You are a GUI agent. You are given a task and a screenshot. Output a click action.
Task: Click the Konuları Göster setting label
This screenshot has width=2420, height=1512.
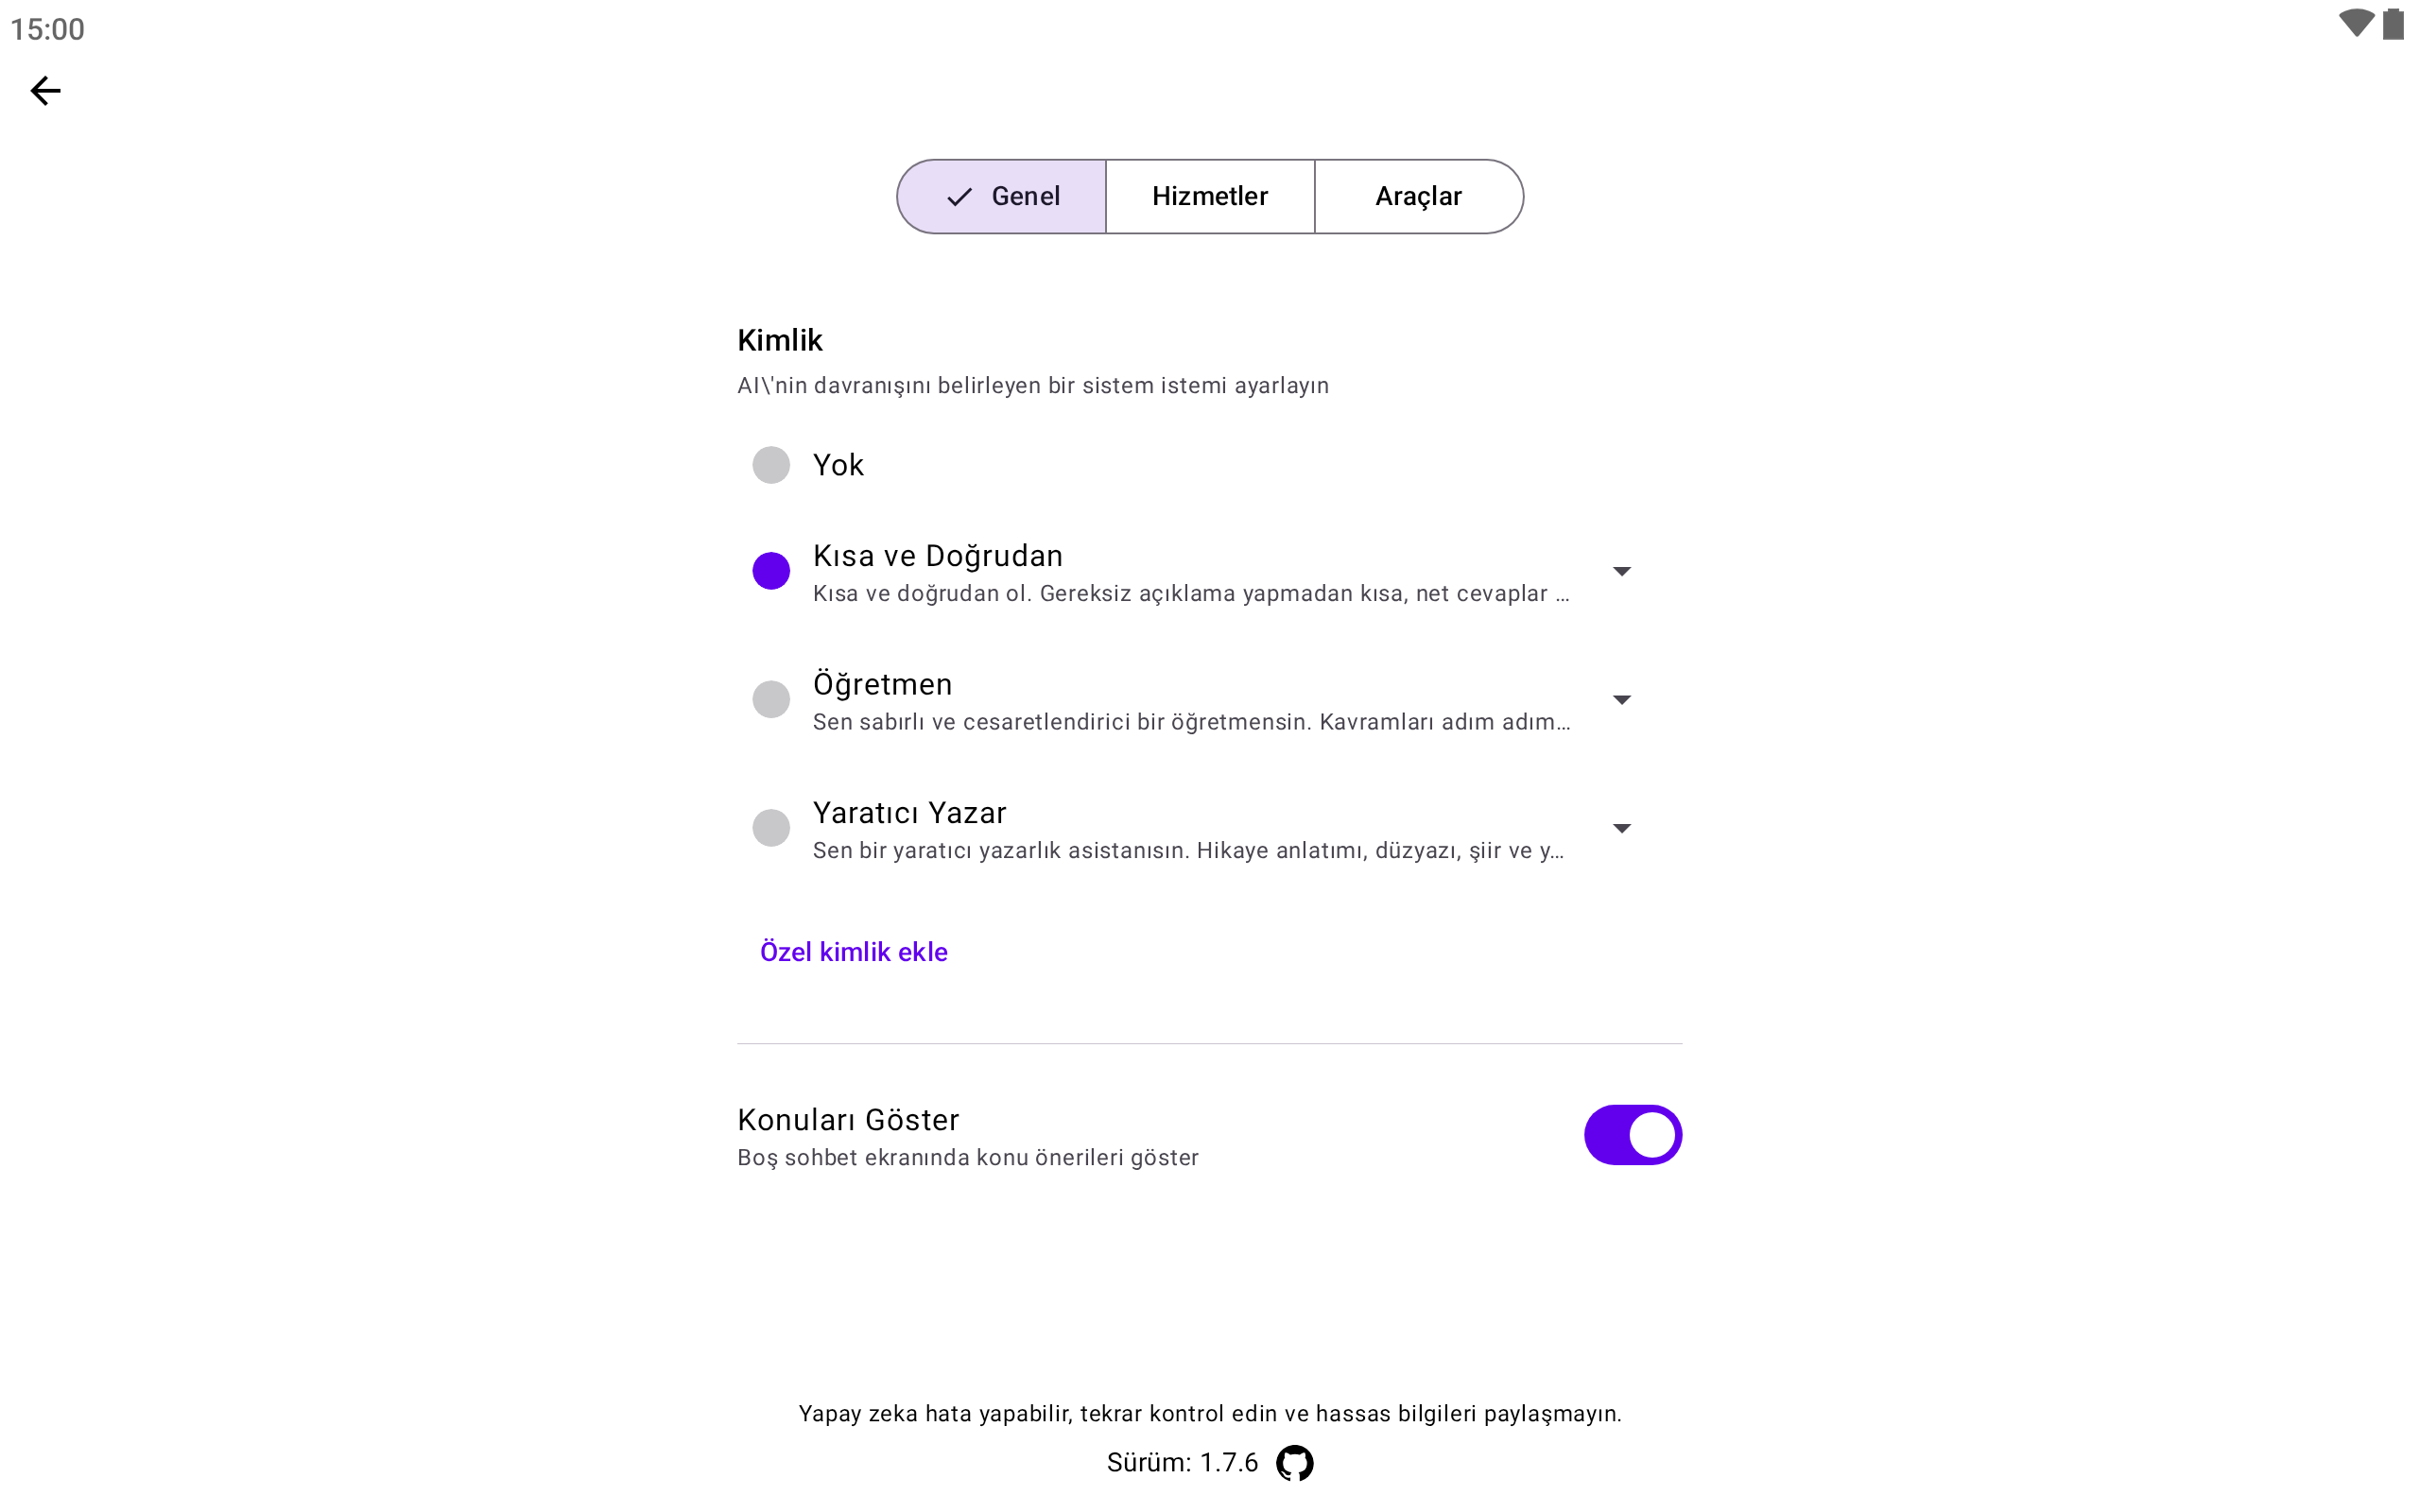(x=848, y=1119)
